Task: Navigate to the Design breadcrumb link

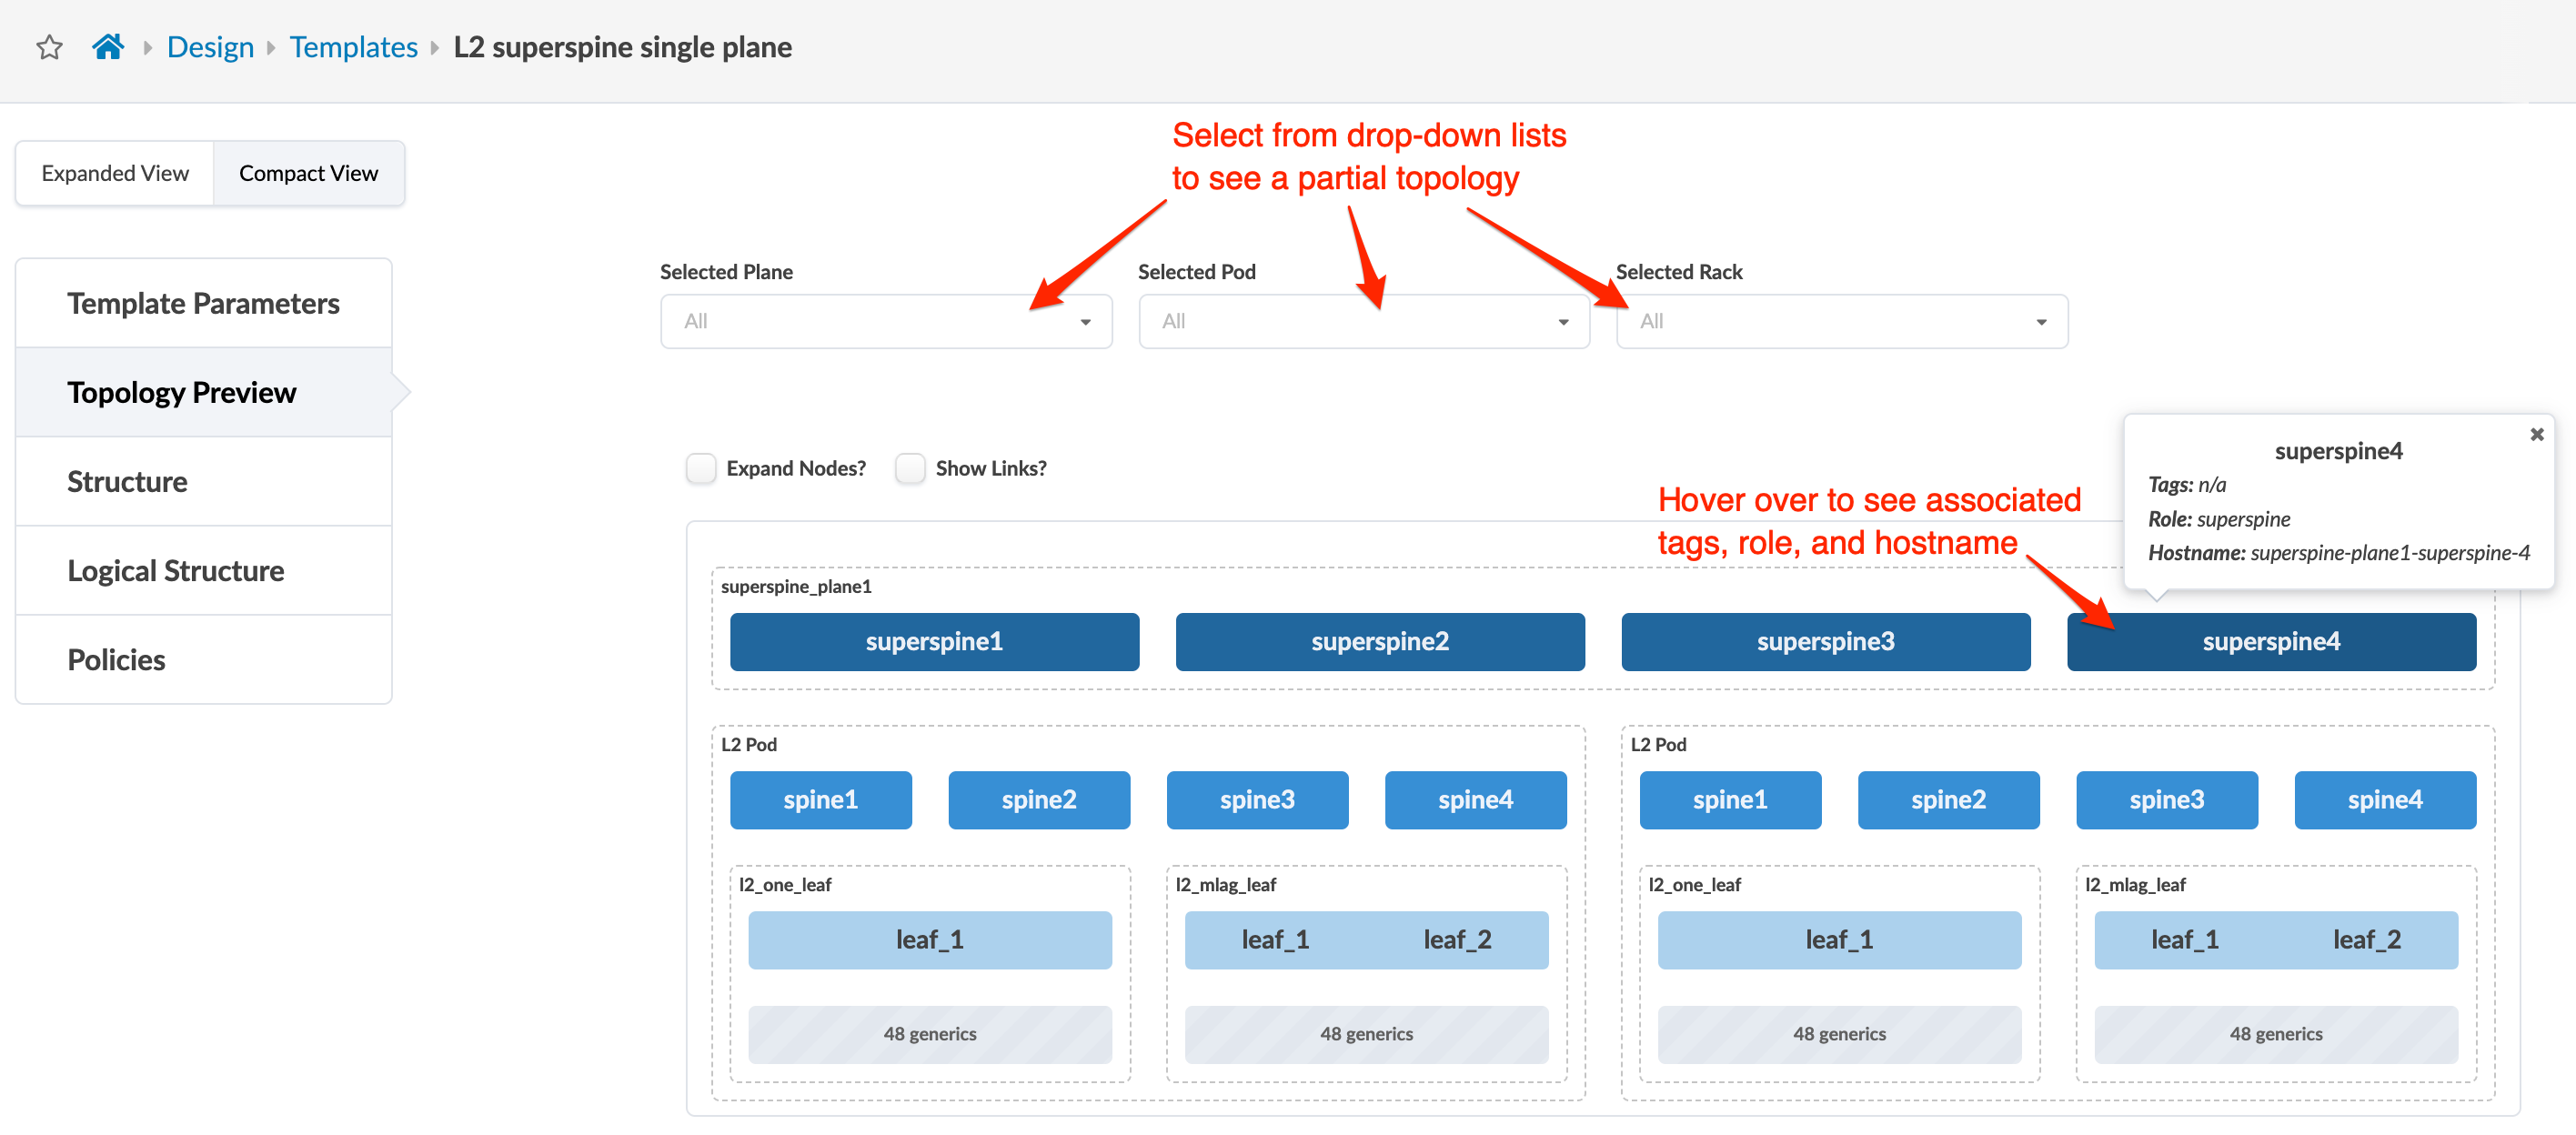Action: [210, 47]
